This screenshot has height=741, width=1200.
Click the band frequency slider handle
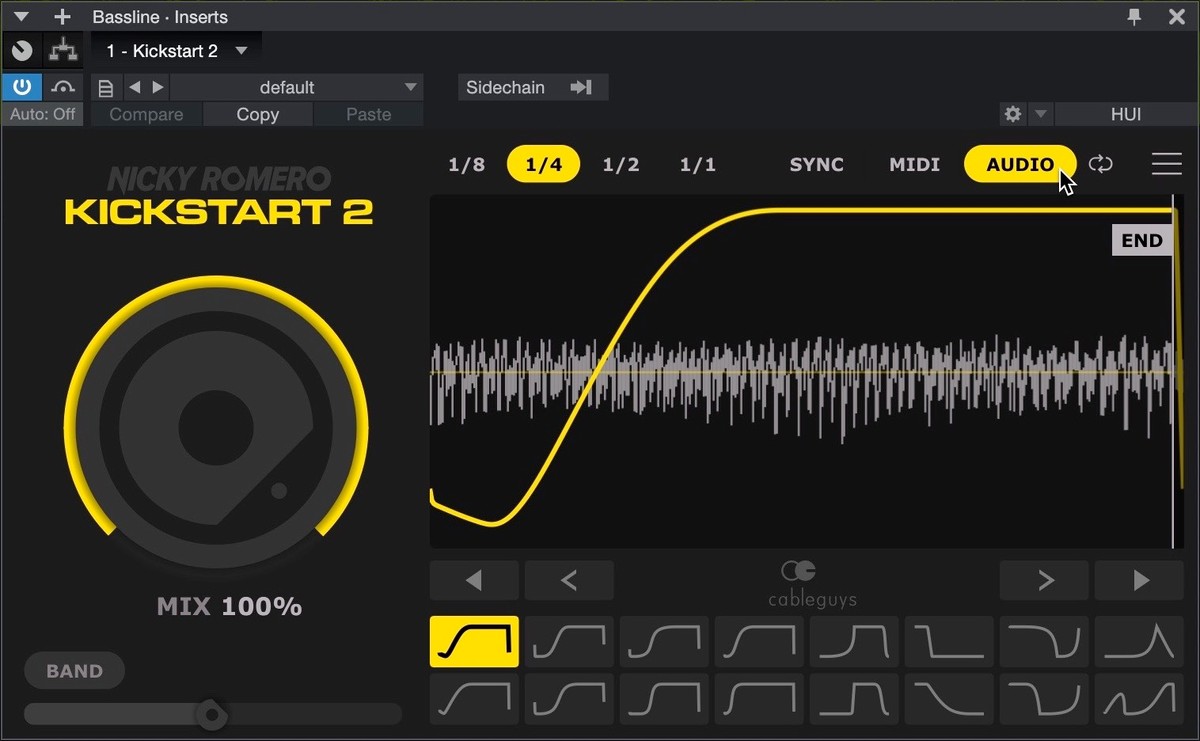(x=211, y=714)
